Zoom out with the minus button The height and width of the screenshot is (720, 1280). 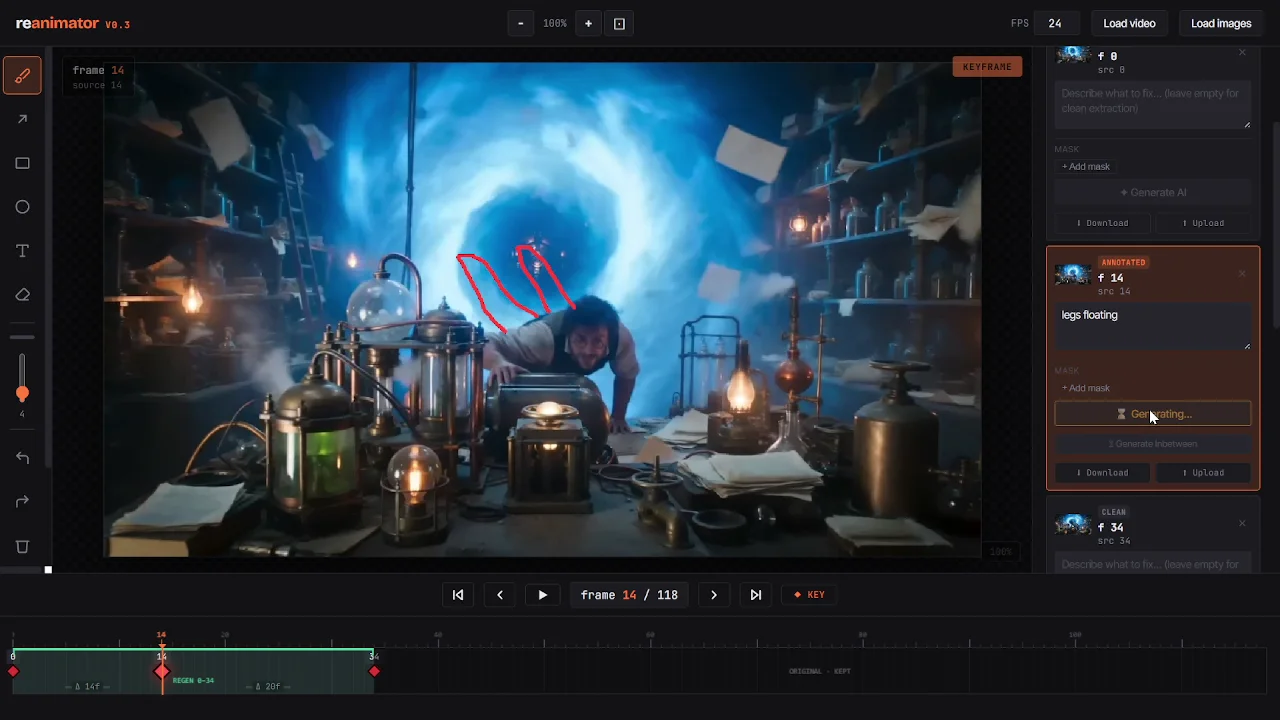[520, 23]
